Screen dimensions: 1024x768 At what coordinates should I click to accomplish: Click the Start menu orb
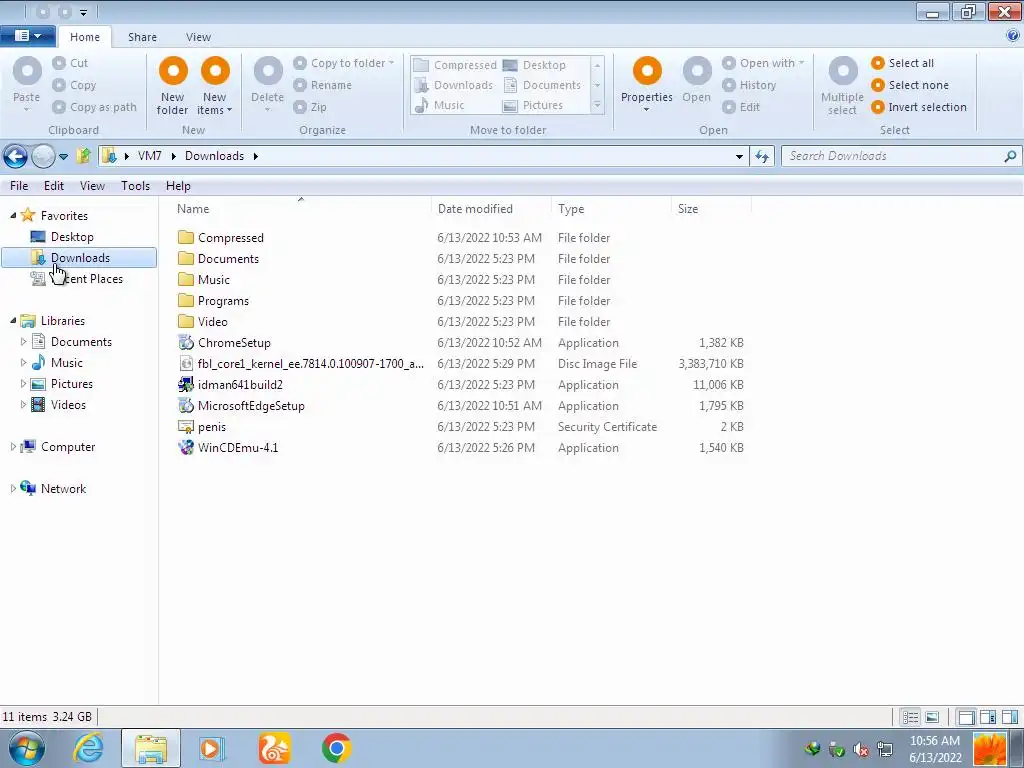27,748
